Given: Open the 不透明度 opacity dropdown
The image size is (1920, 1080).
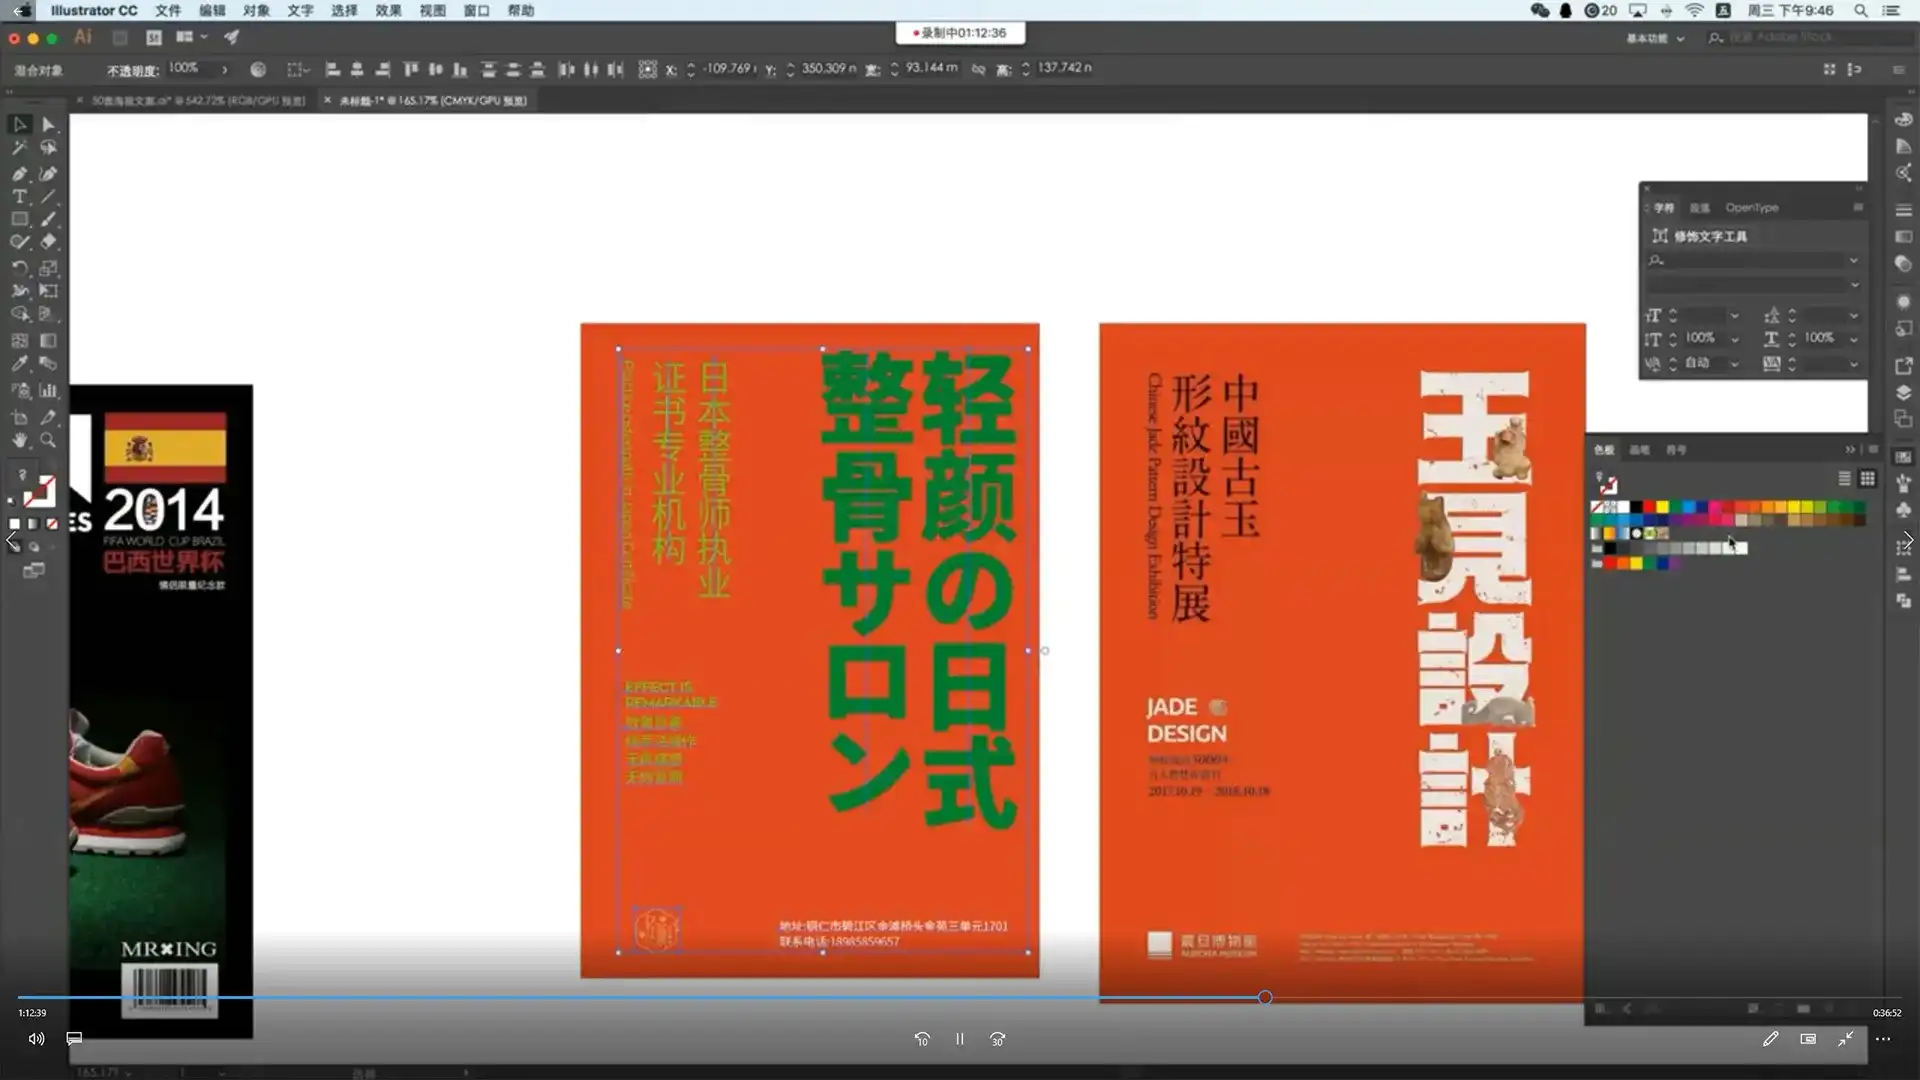Looking at the screenshot, I should click(222, 68).
